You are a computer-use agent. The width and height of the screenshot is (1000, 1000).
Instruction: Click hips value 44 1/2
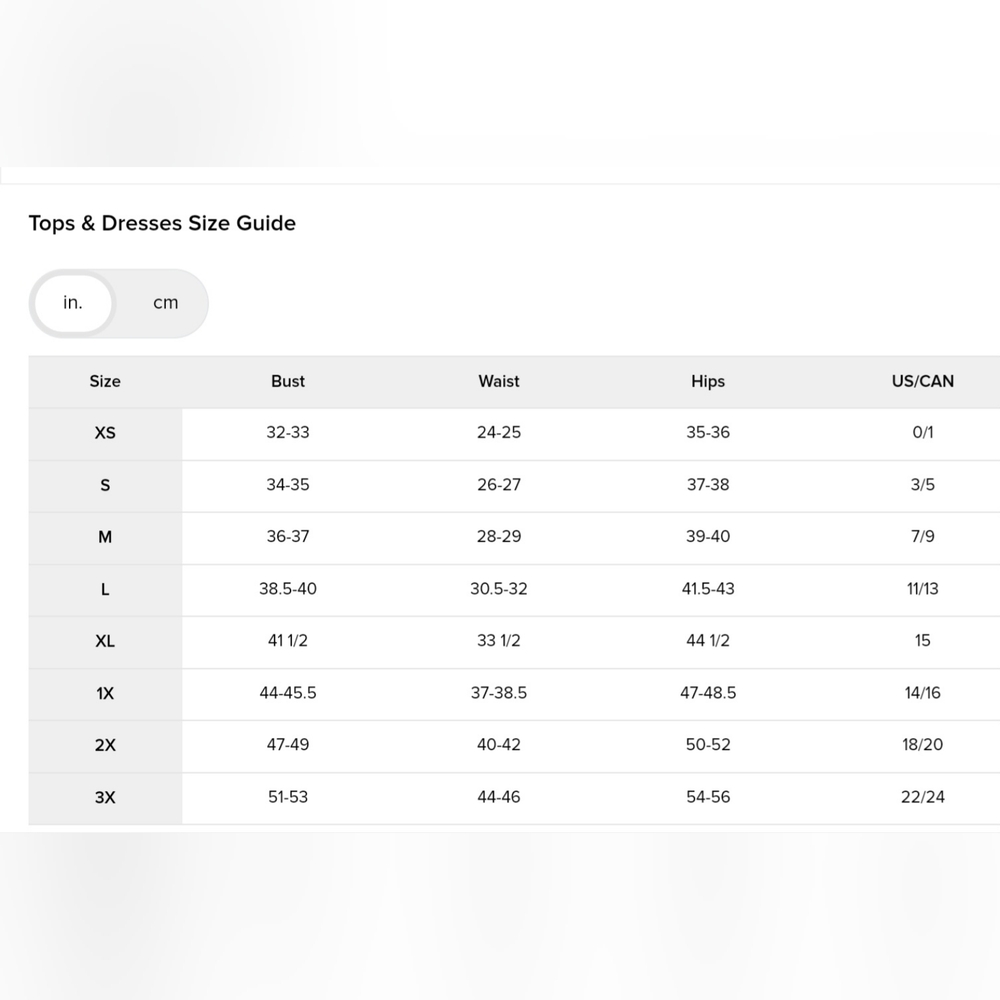(x=708, y=640)
